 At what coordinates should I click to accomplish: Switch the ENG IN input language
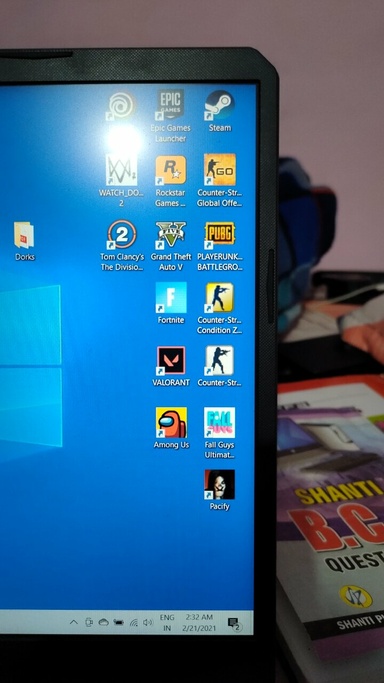coord(167,623)
